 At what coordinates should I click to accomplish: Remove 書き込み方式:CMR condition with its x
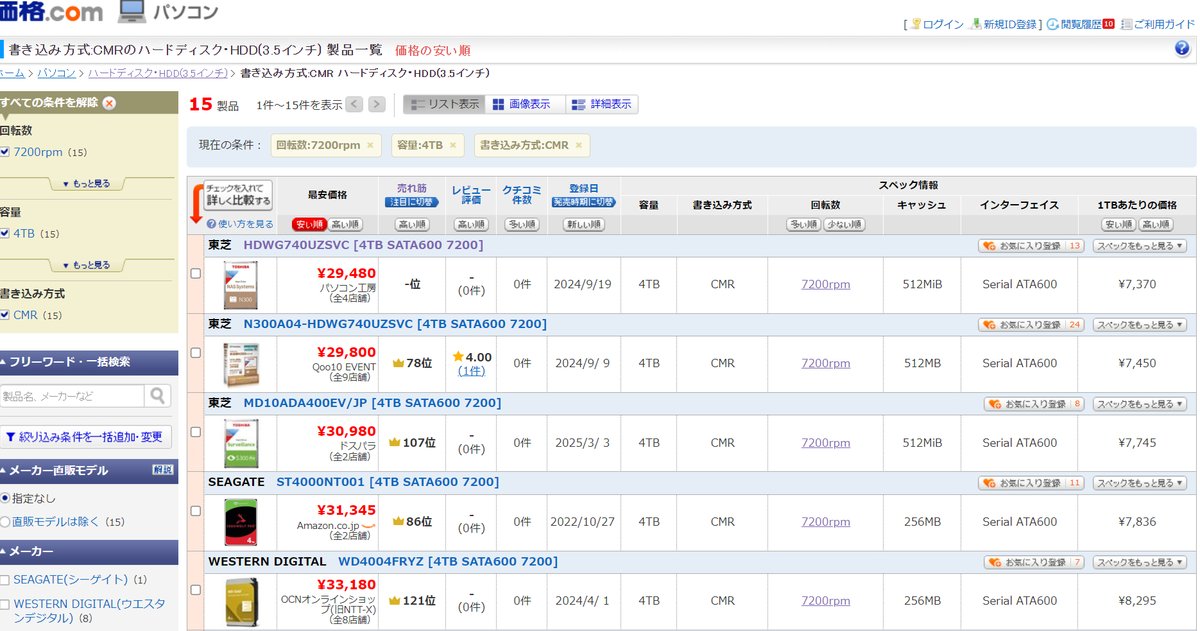tap(577, 145)
